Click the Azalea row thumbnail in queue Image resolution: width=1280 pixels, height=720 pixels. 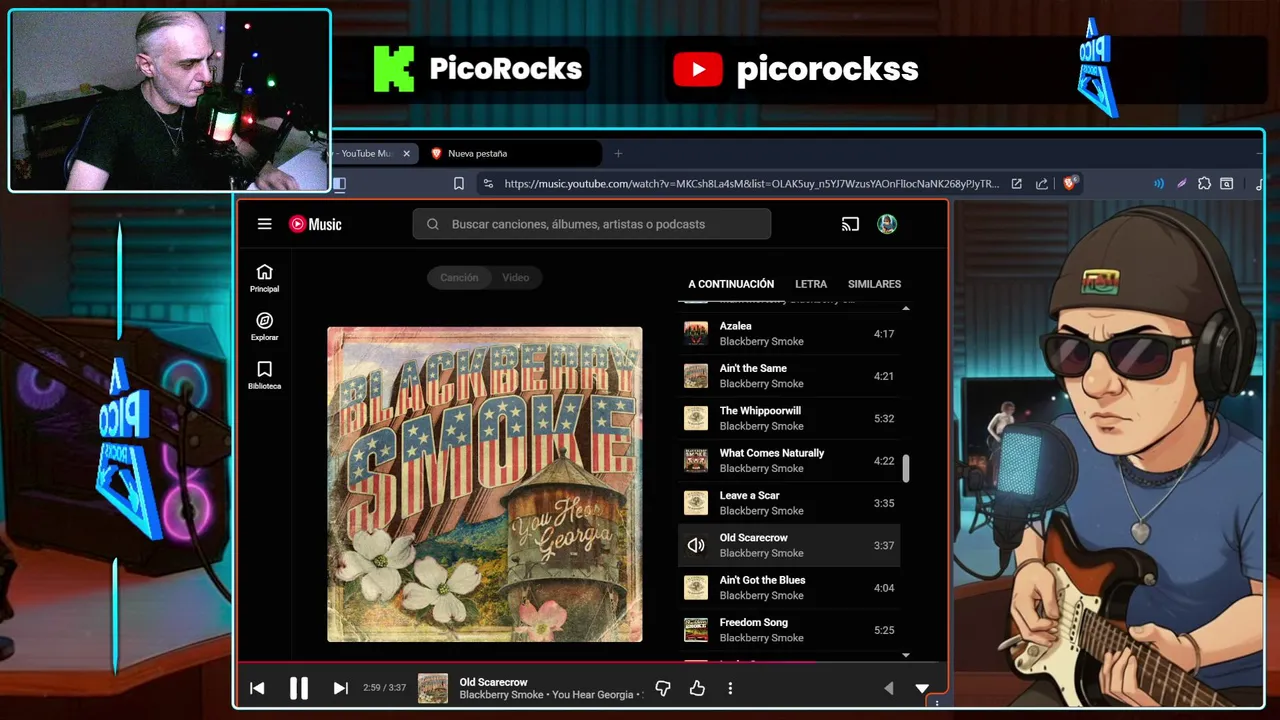696,334
